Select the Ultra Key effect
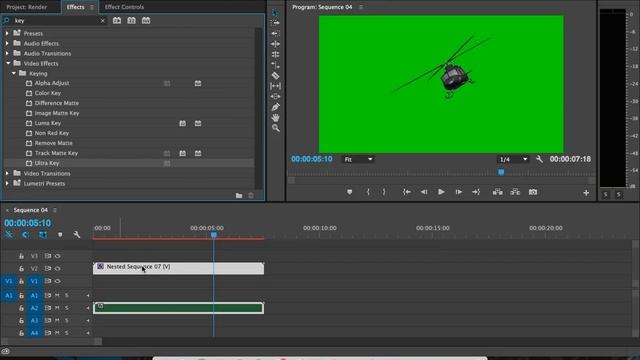The height and width of the screenshot is (360, 640). [47, 163]
